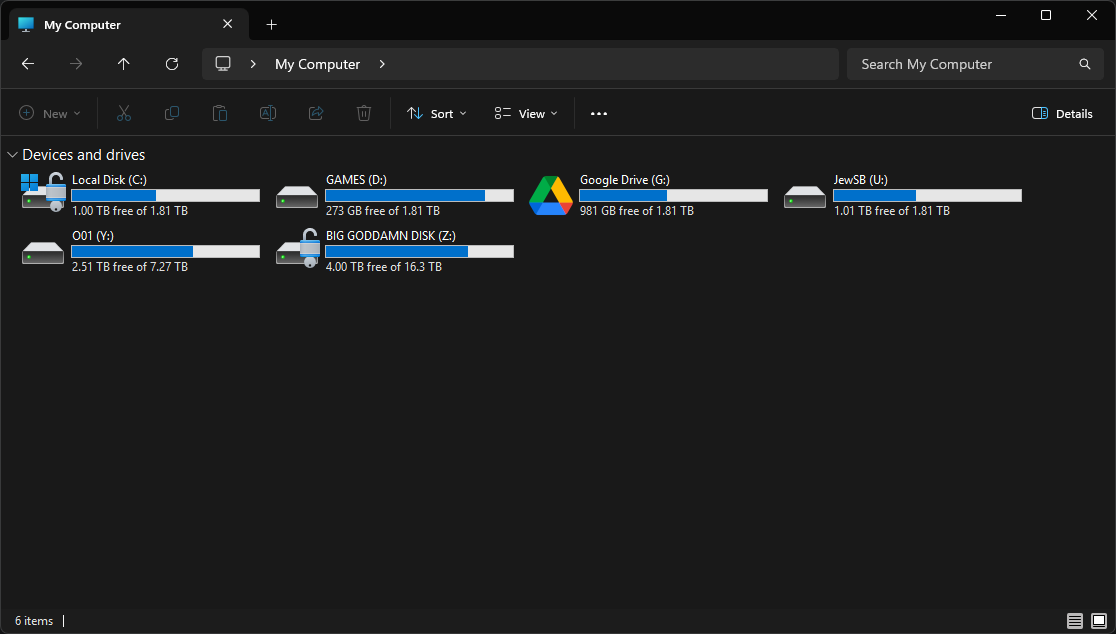Click the Paste clipboard icon

point(220,113)
